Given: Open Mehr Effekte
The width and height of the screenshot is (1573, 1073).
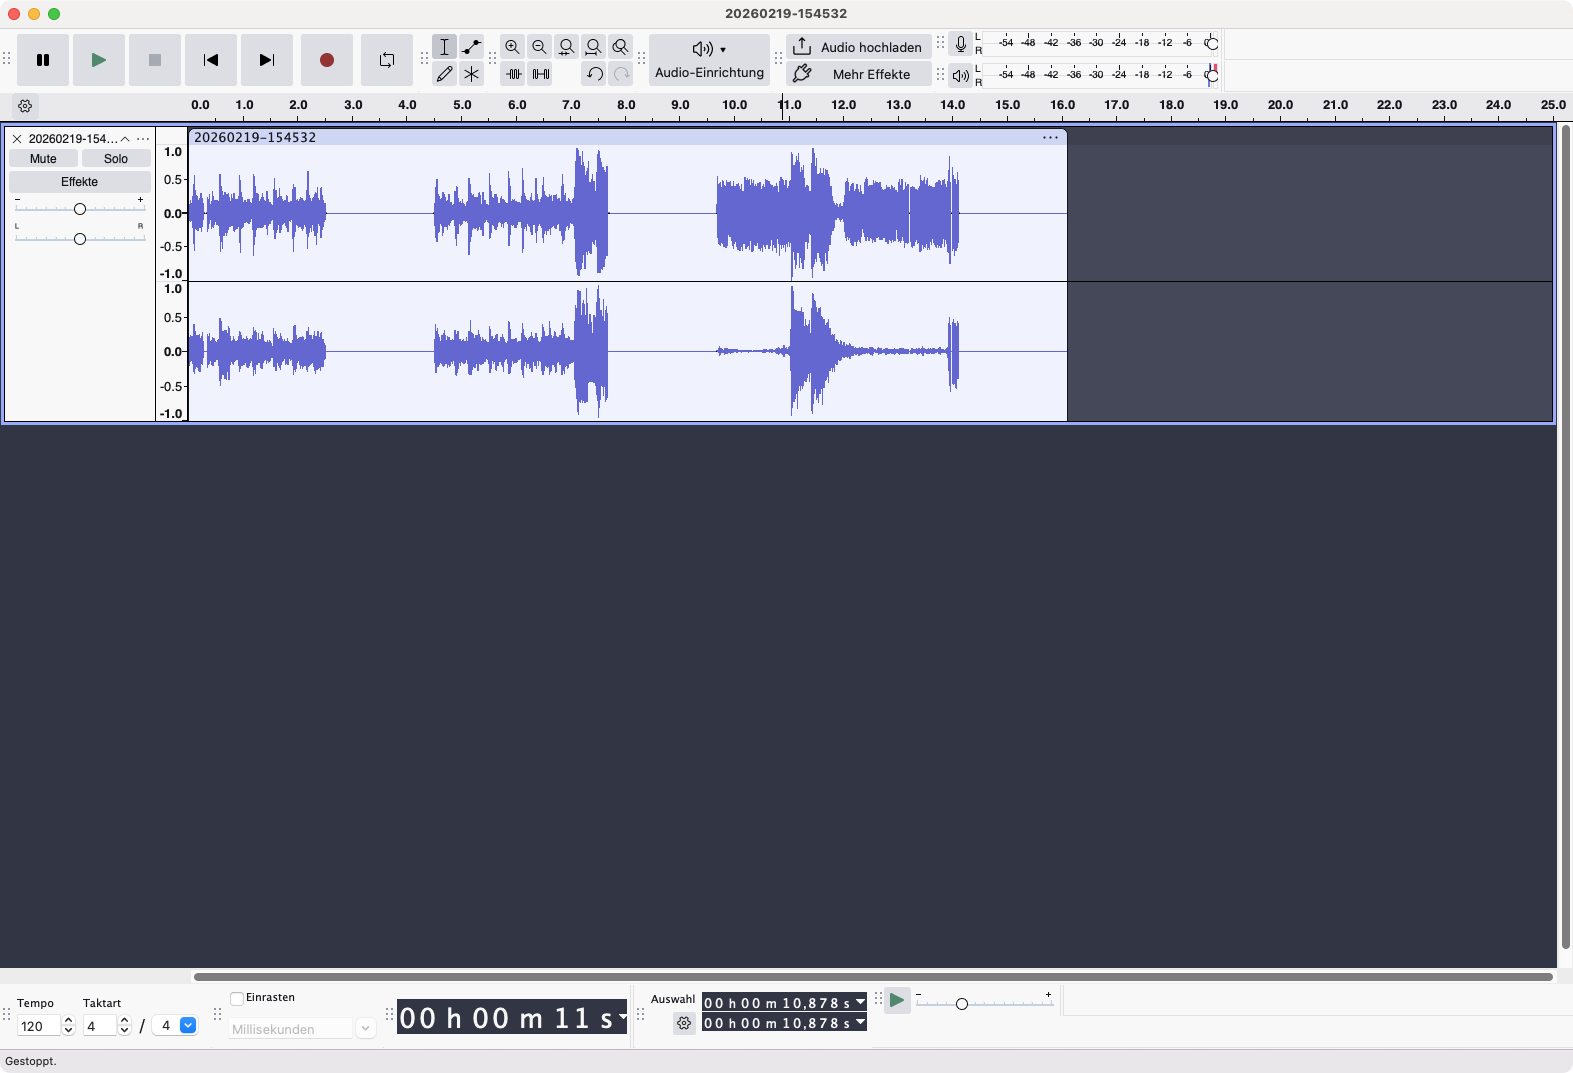Looking at the screenshot, I should click(858, 74).
